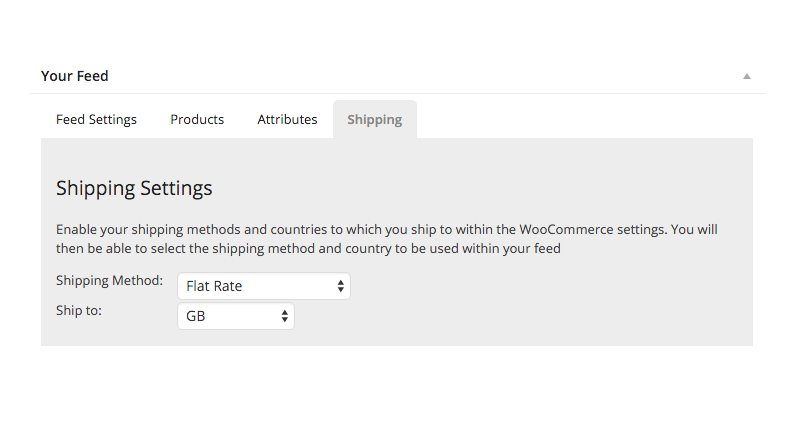800x425 pixels.
Task: Click the Shipping Method label
Action: pos(109,281)
